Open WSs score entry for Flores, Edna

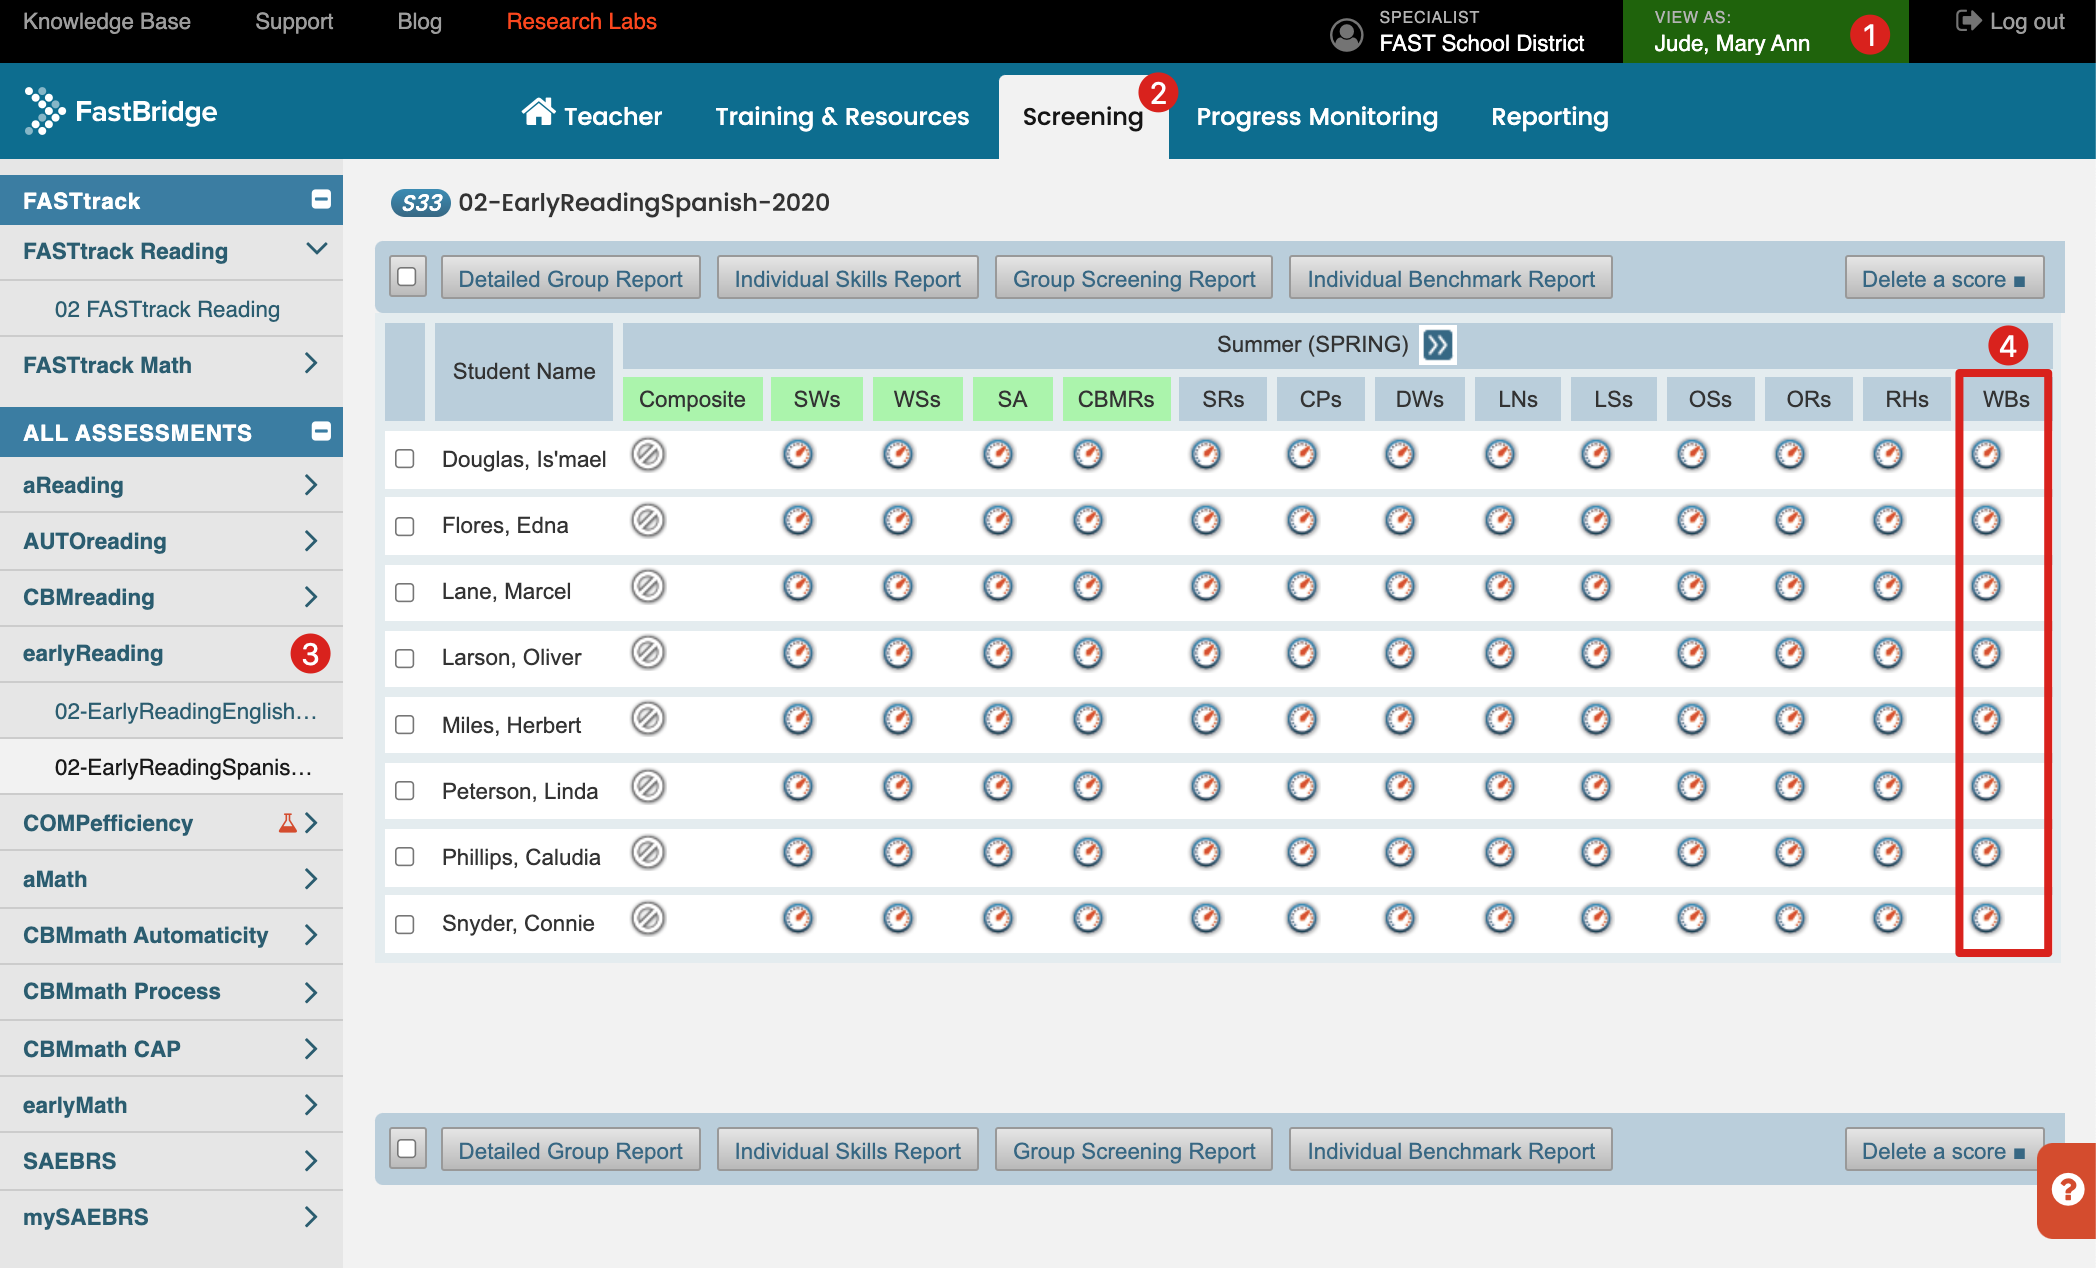[898, 521]
